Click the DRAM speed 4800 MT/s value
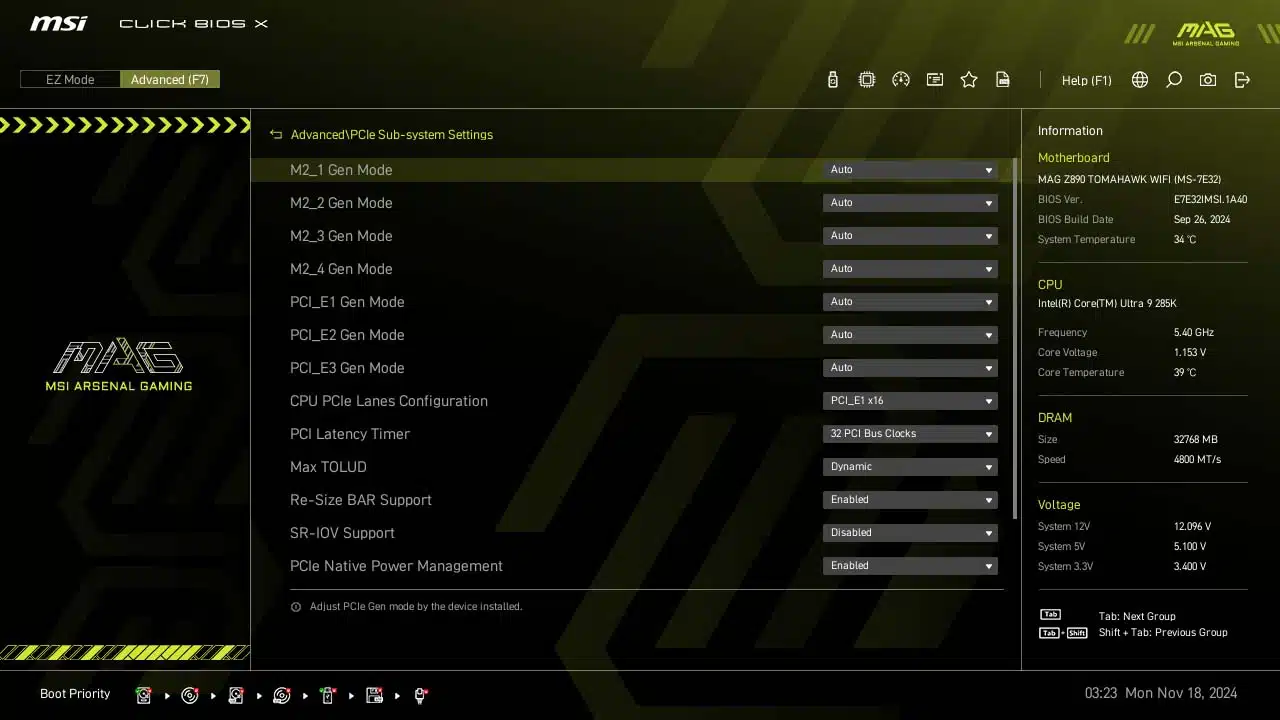The width and height of the screenshot is (1280, 720). pos(1197,460)
